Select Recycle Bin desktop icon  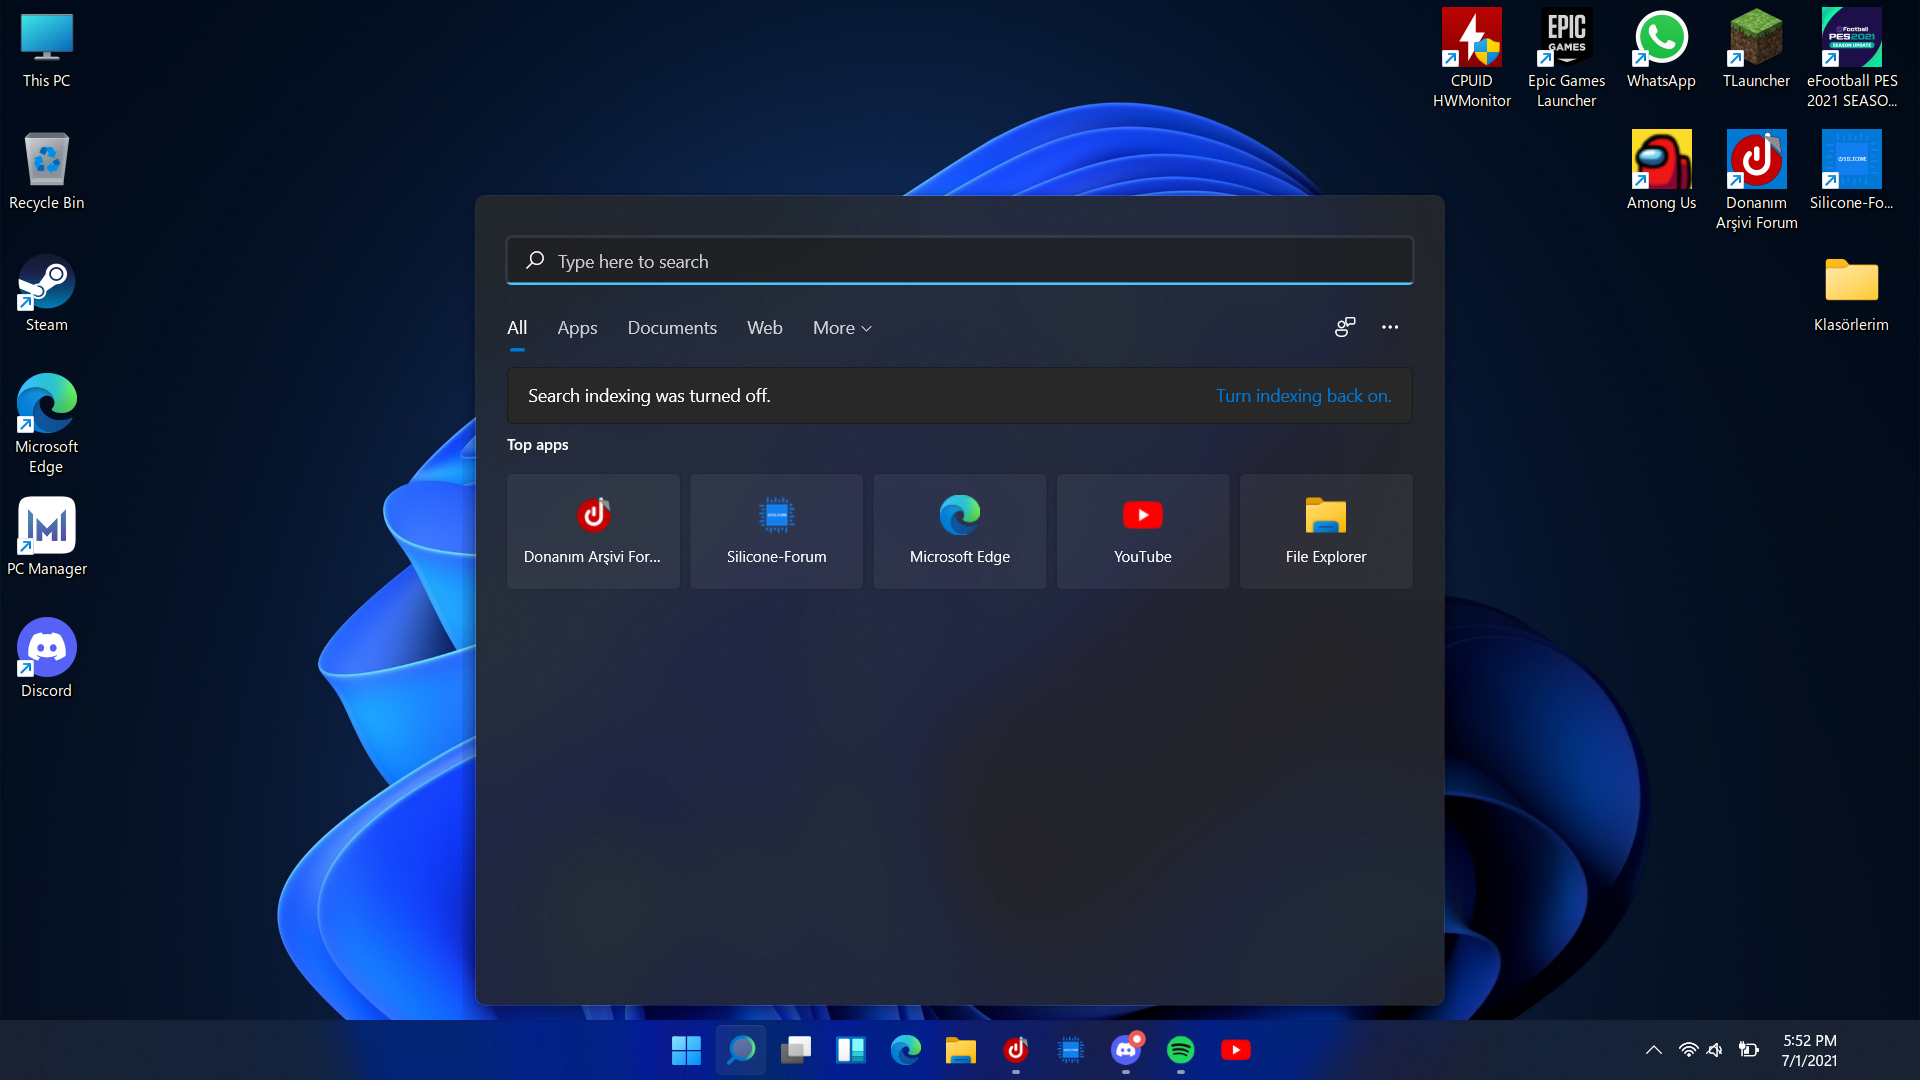(x=46, y=172)
